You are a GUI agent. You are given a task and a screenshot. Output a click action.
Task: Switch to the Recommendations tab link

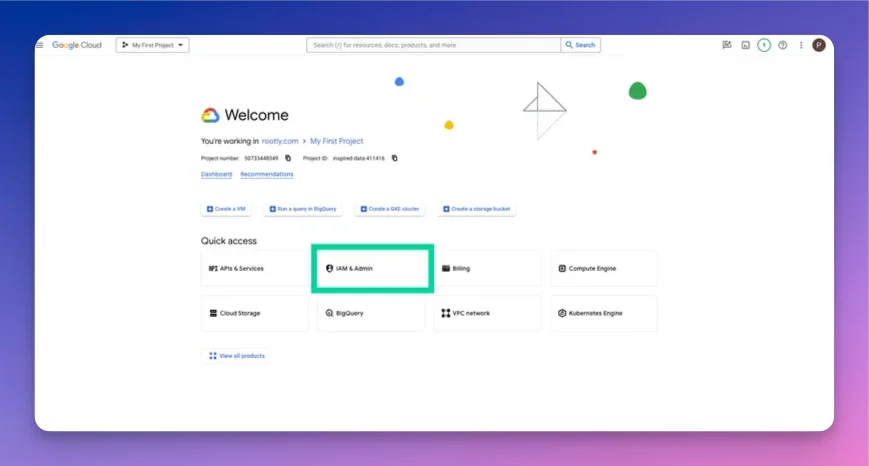point(267,174)
